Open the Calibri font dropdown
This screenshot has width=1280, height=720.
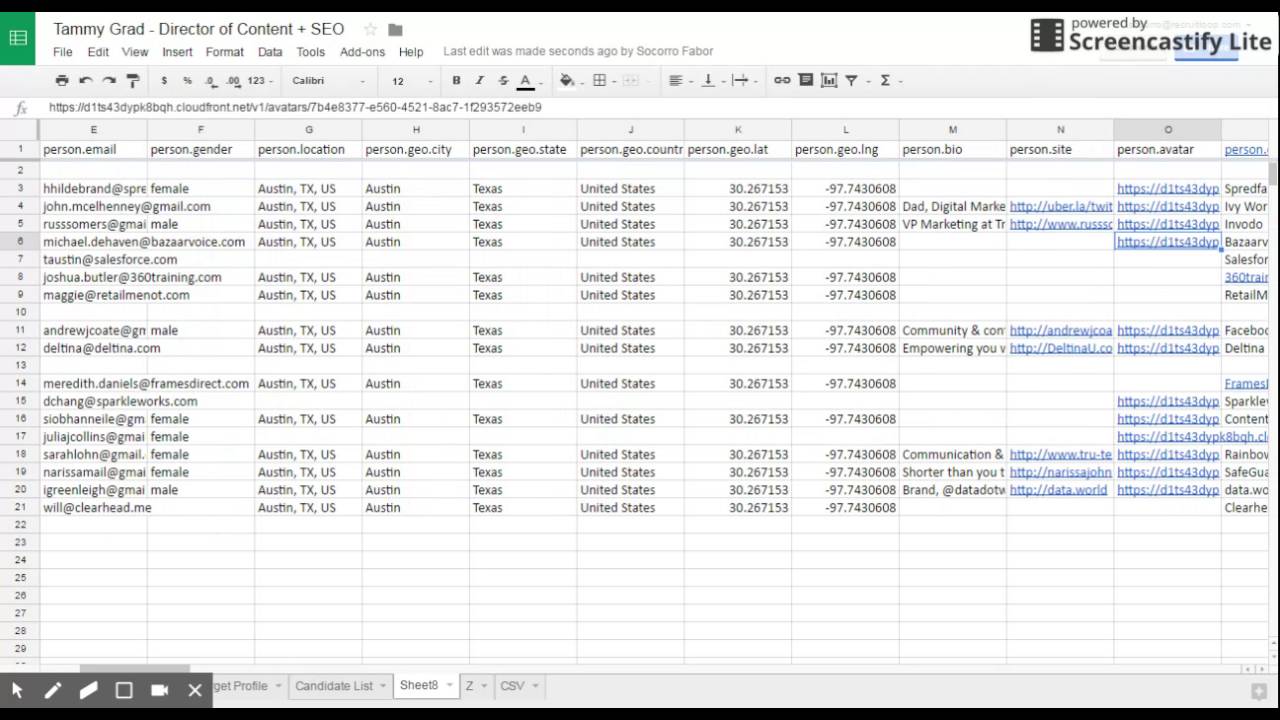[329, 81]
